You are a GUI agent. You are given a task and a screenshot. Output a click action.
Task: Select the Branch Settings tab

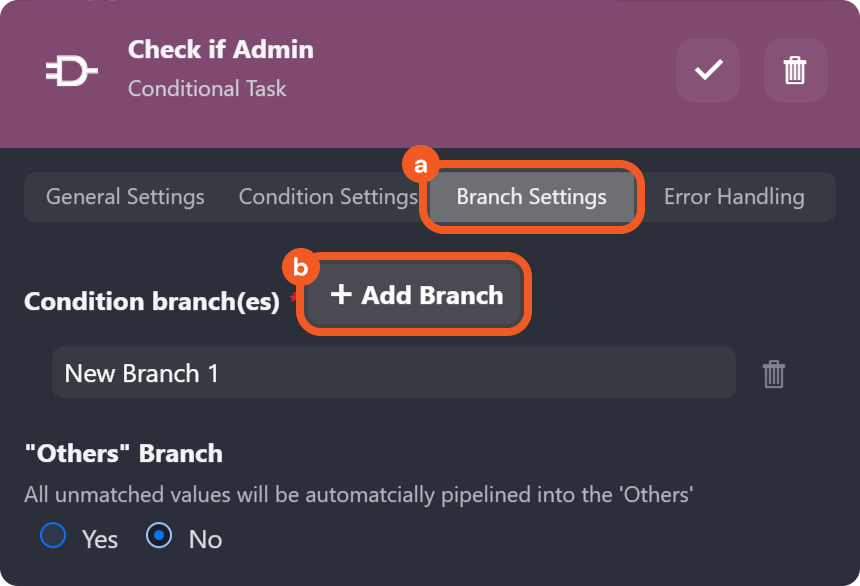point(531,197)
